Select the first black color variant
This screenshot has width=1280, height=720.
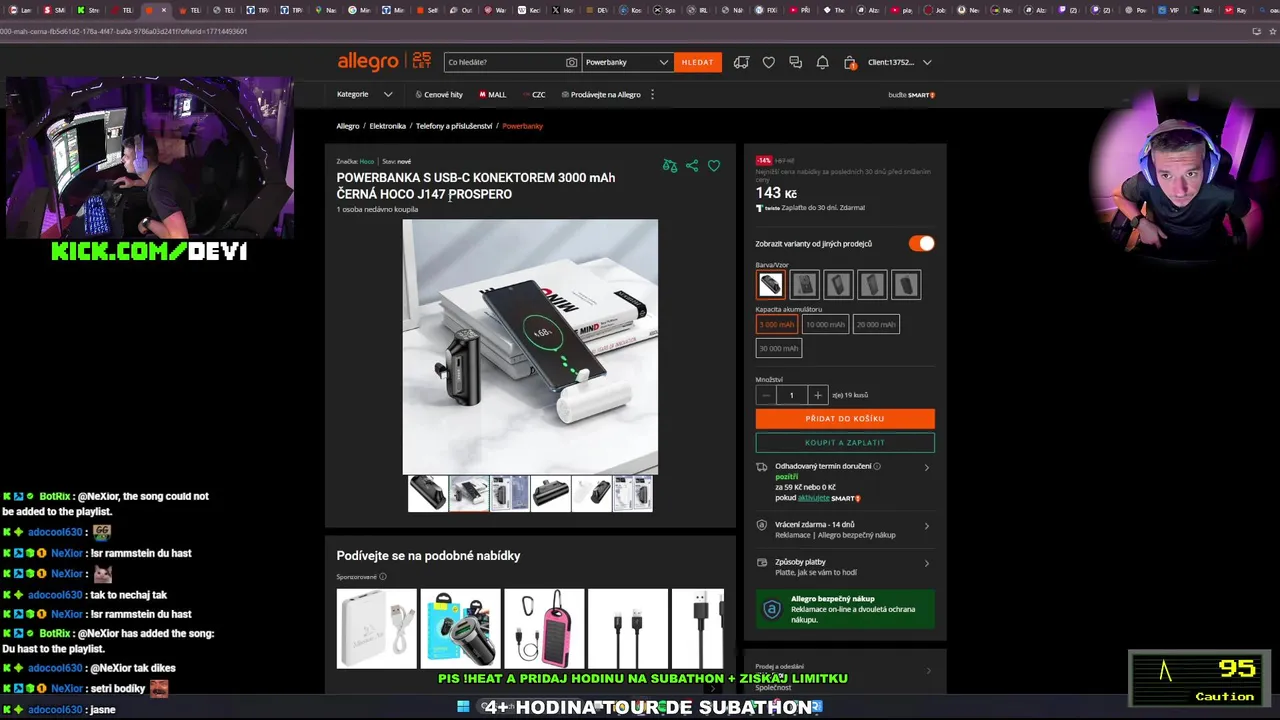click(x=770, y=285)
